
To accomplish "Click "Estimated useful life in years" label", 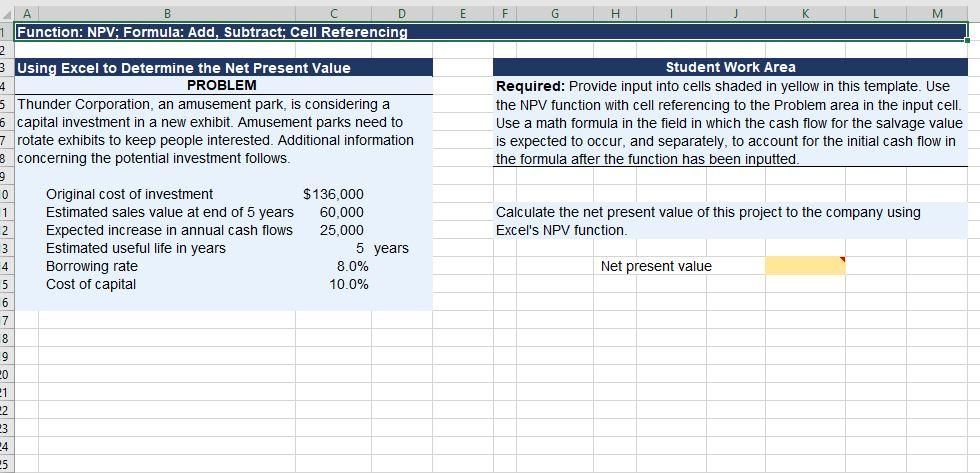I will [x=136, y=248].
